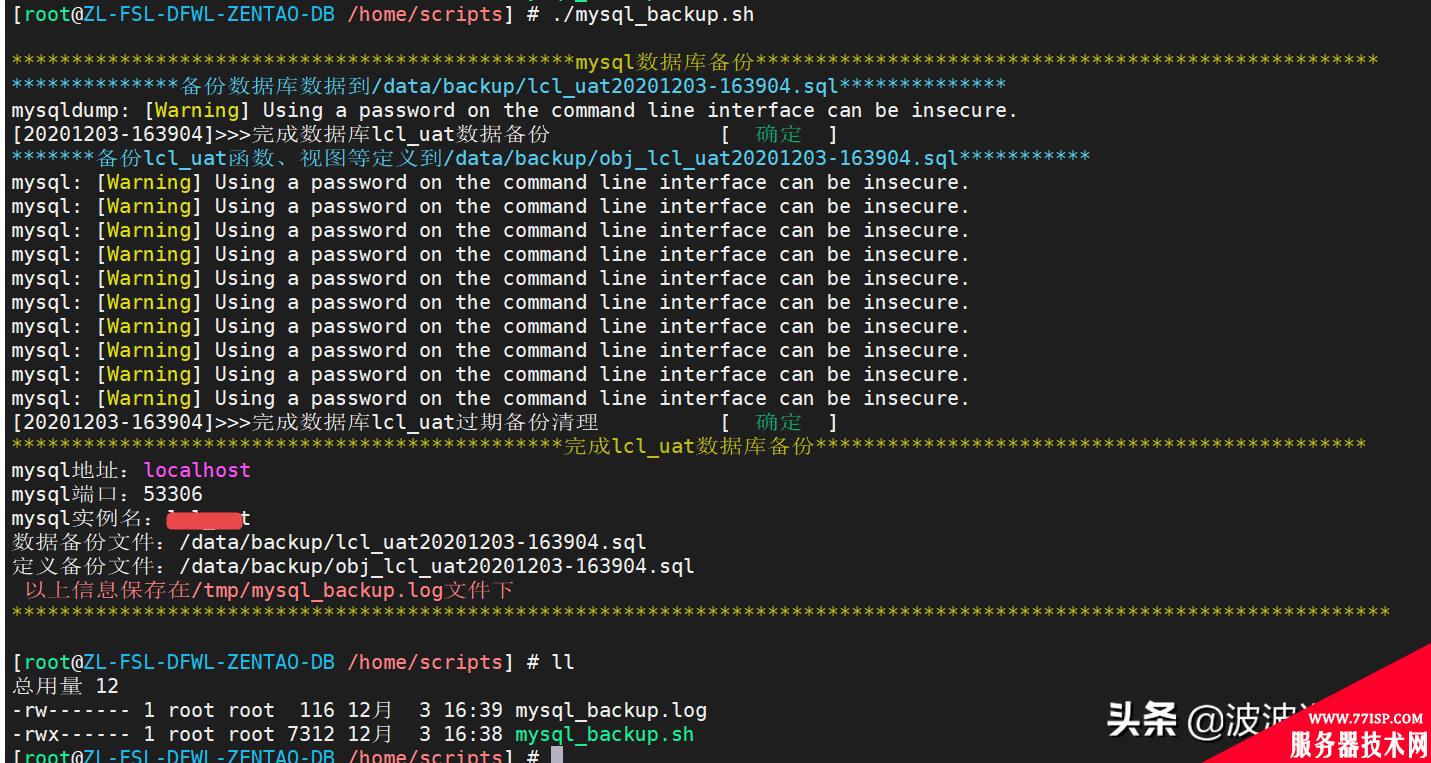Viewport: 1431px width, 763px height.
Task: Click file size 116
Action: tap(317, 710)
